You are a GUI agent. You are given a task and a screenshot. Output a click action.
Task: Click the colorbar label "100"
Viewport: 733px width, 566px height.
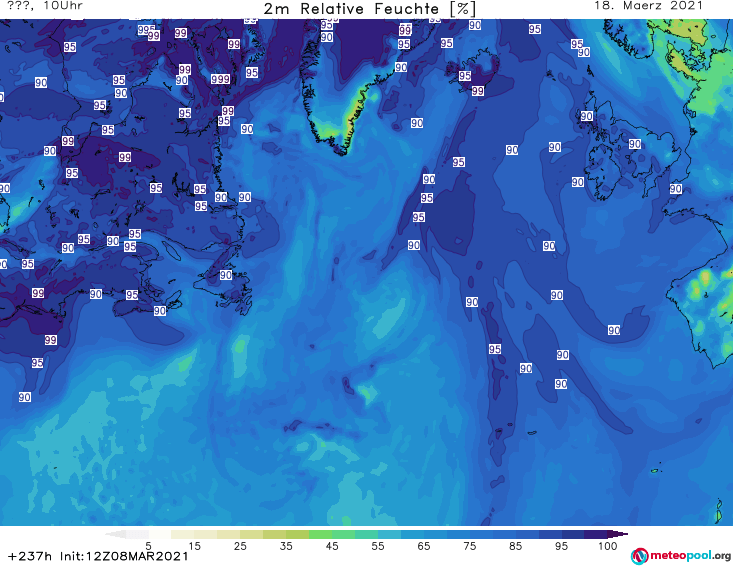tap(608, 546)
